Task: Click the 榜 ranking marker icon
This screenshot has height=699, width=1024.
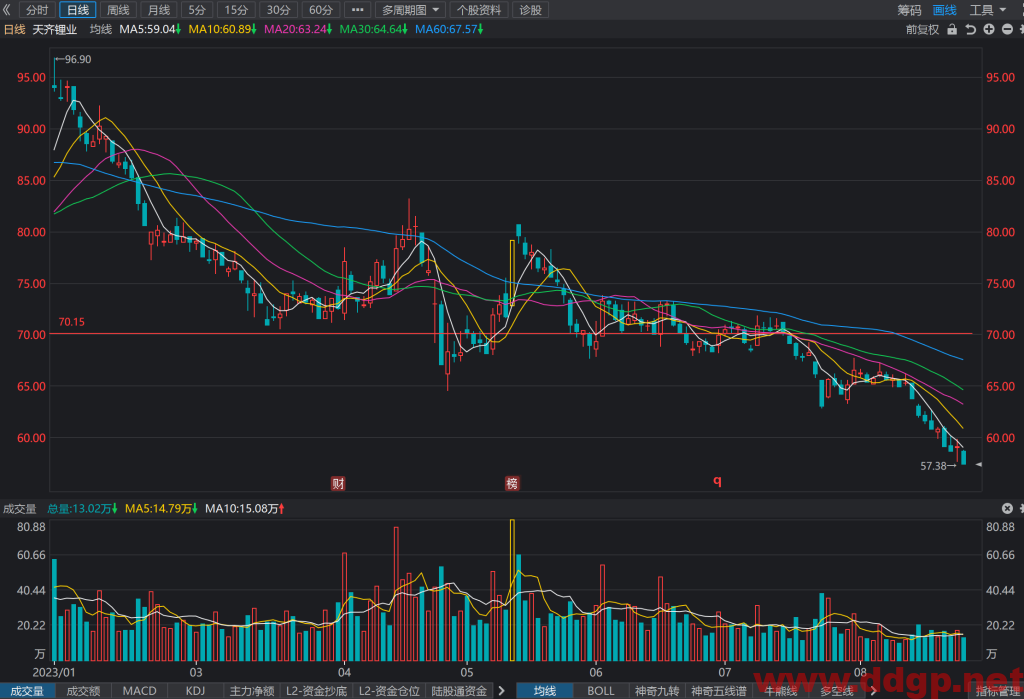Action: 512,483
